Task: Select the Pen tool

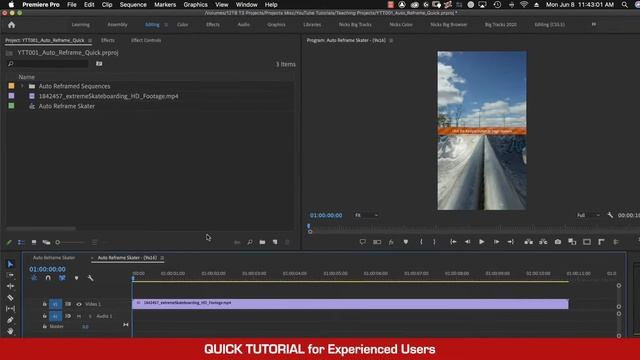Action: pos(10,320)
